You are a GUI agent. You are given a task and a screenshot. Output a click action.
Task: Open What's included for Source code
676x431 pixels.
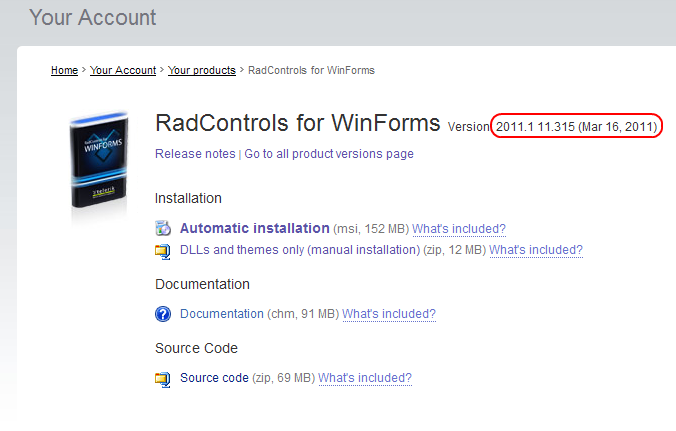point(365,378)
